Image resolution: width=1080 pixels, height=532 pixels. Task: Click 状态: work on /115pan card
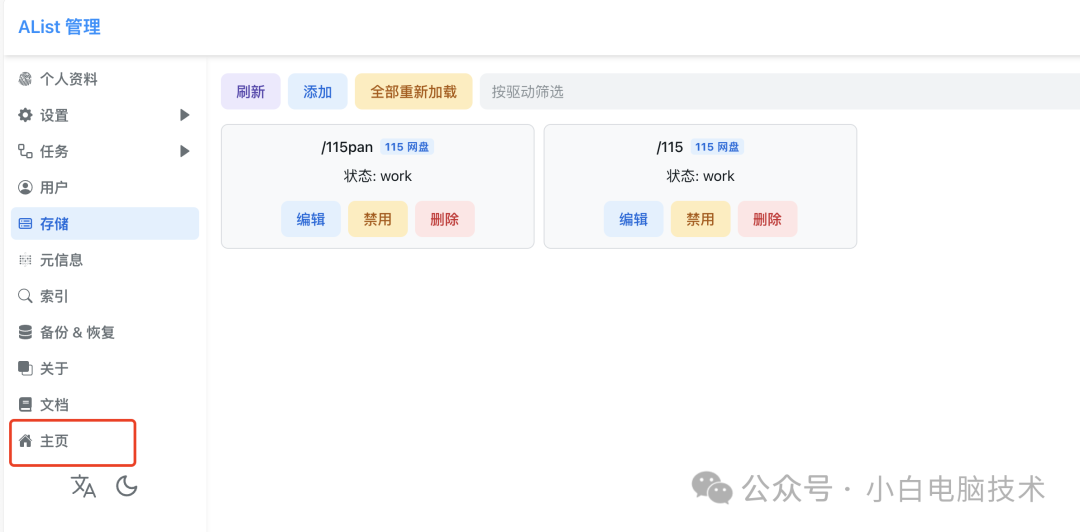(377, 176)
